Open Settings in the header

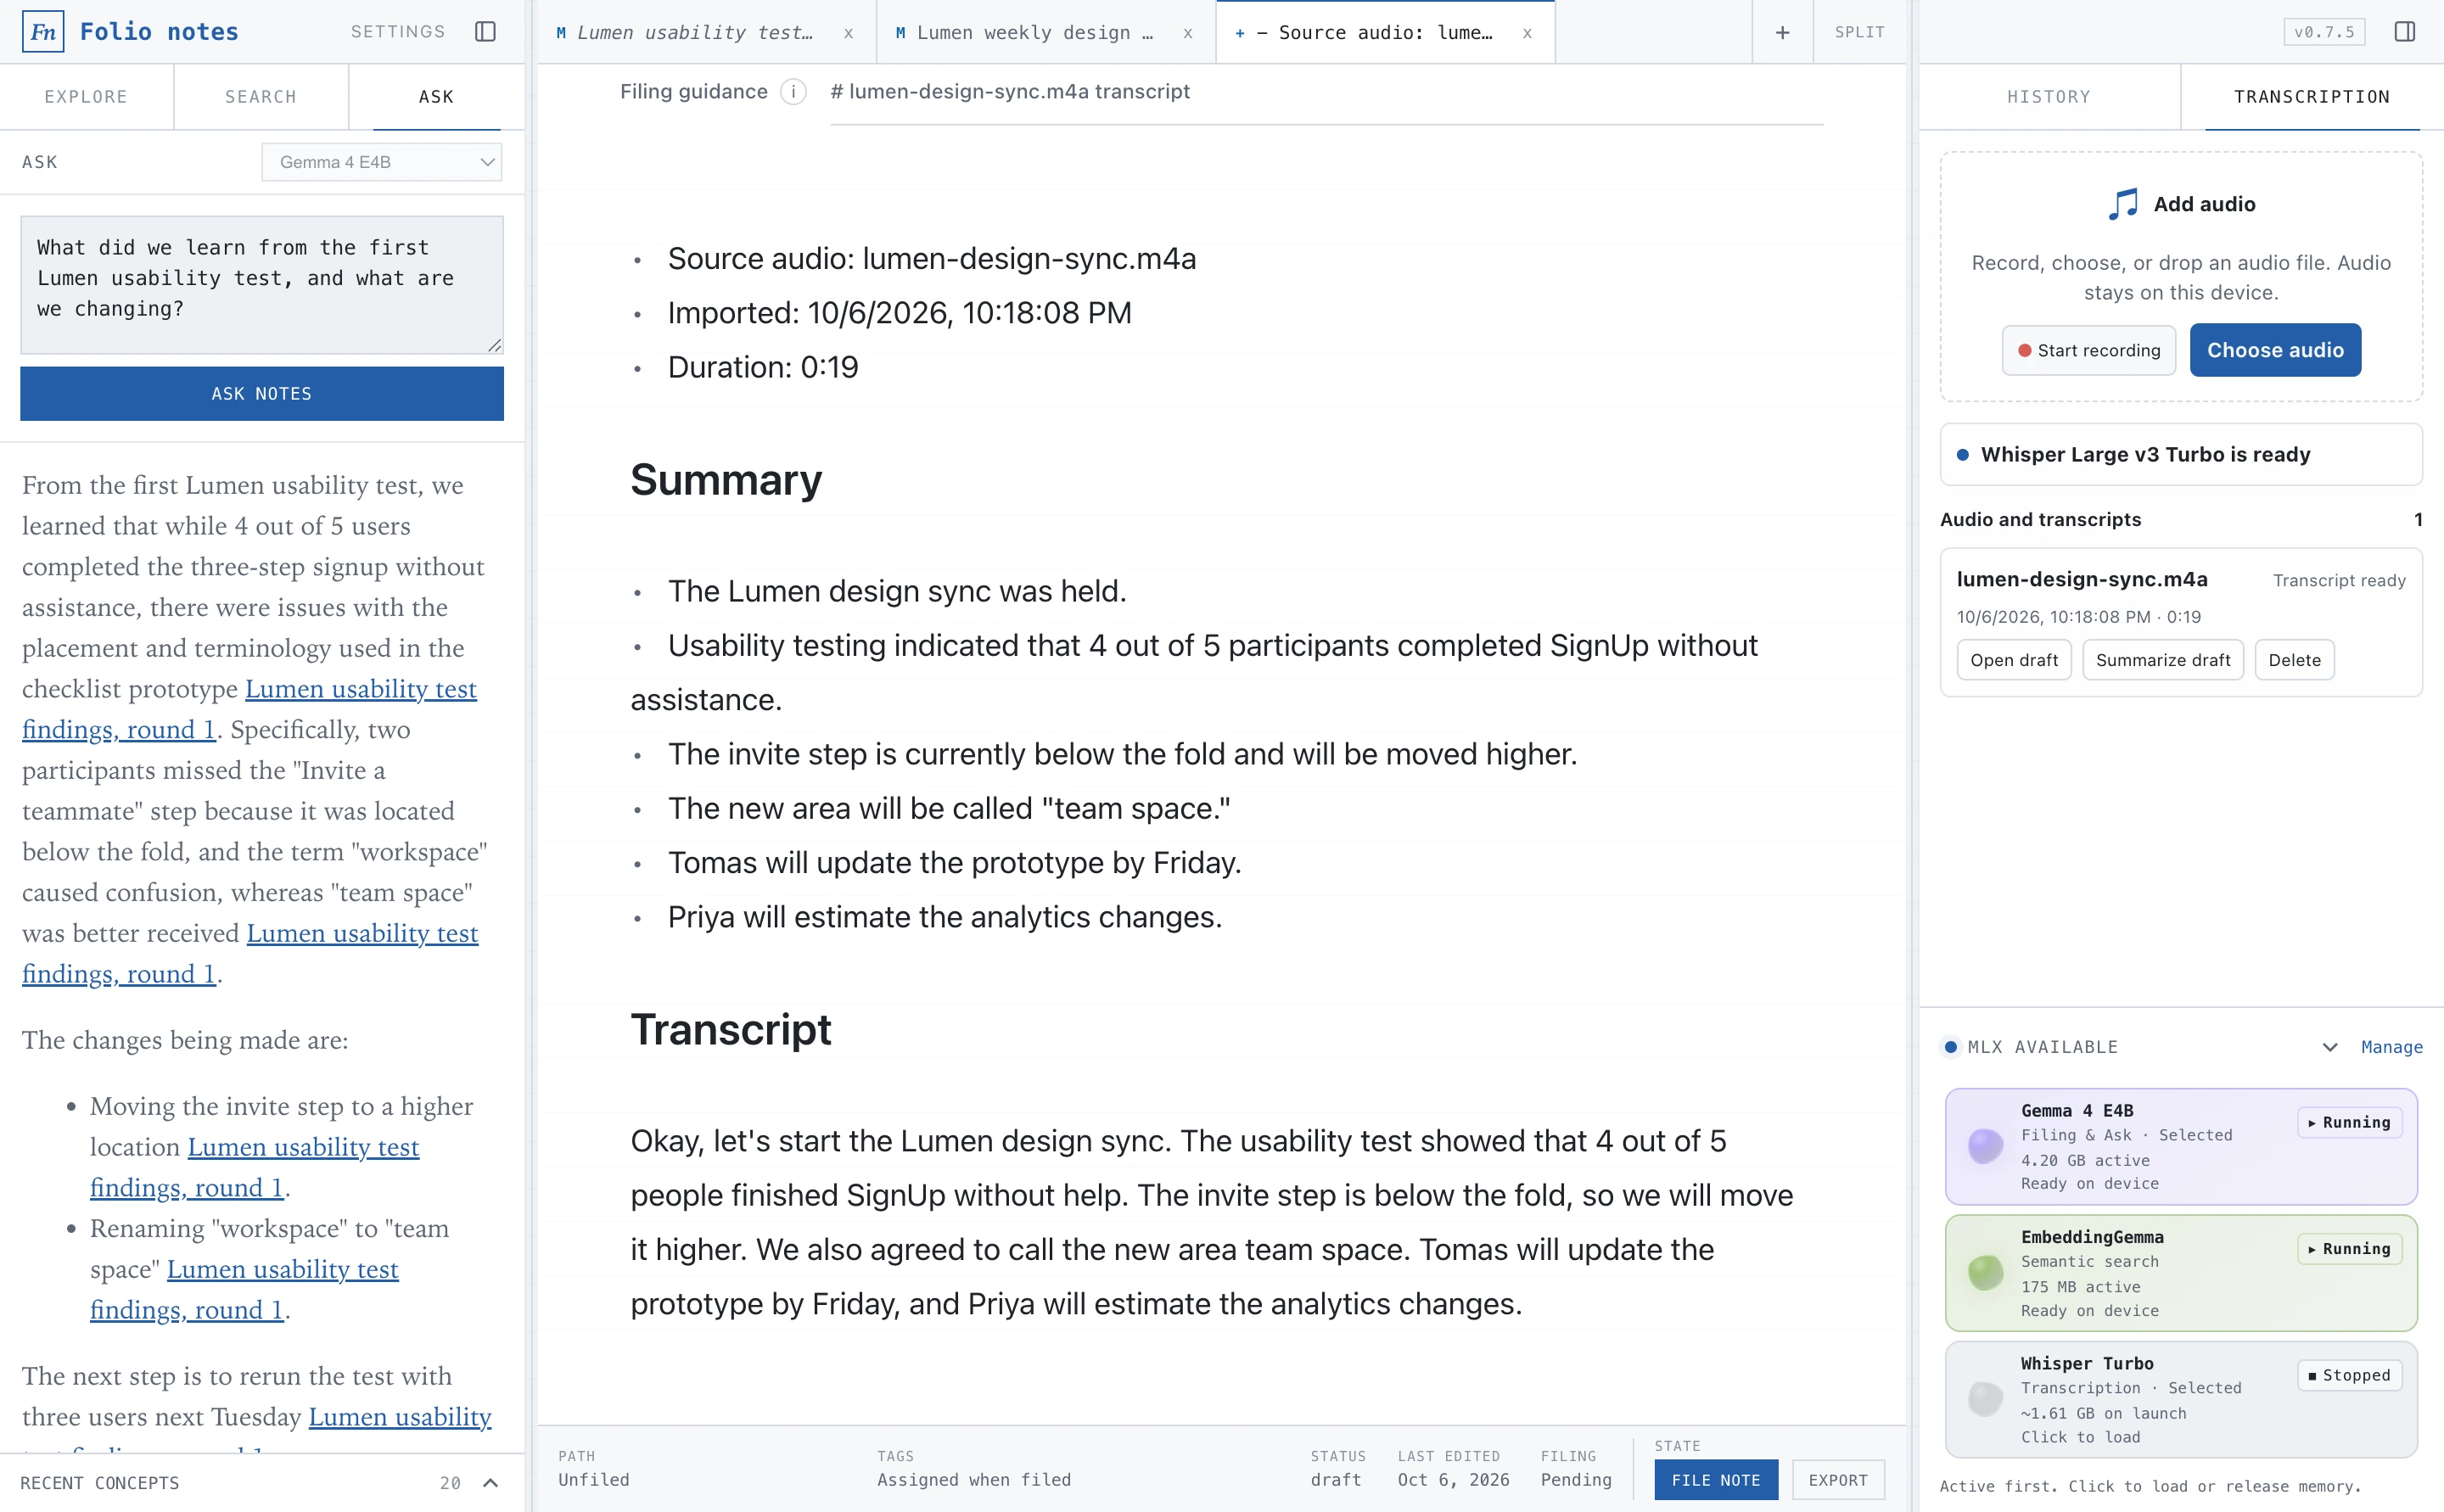tap(398, 32)
